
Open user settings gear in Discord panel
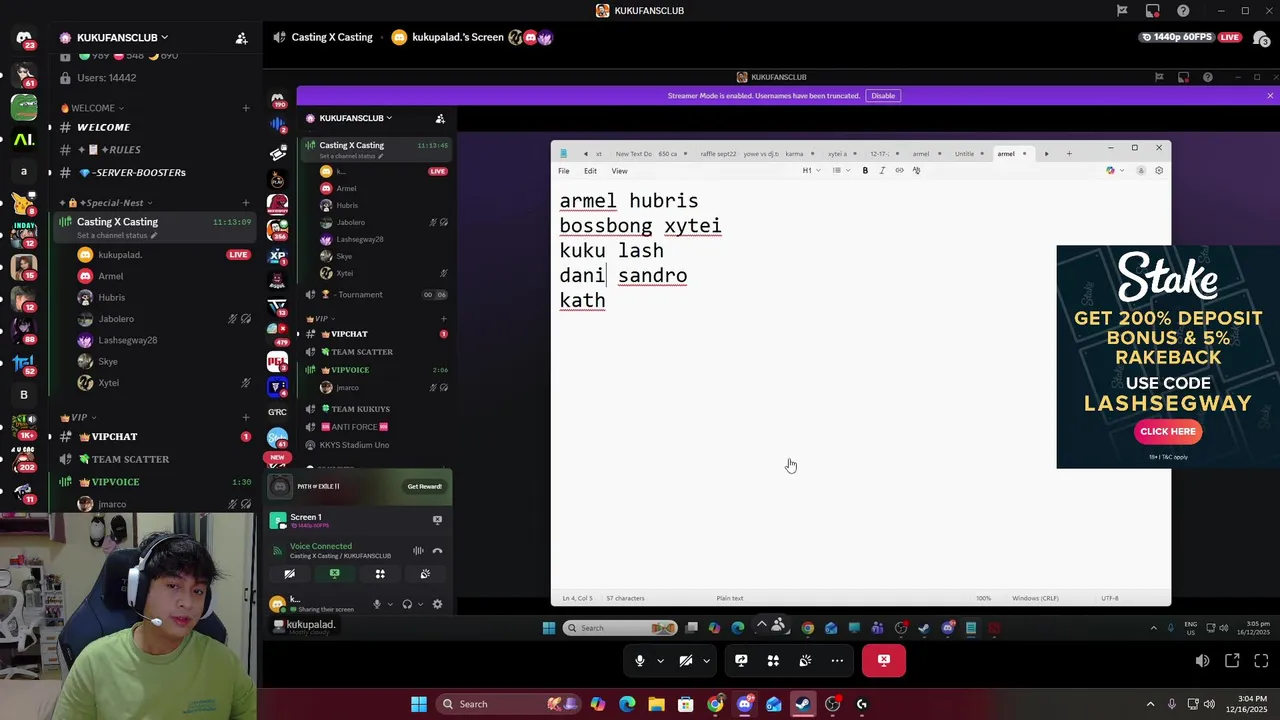tap(437, 605)
